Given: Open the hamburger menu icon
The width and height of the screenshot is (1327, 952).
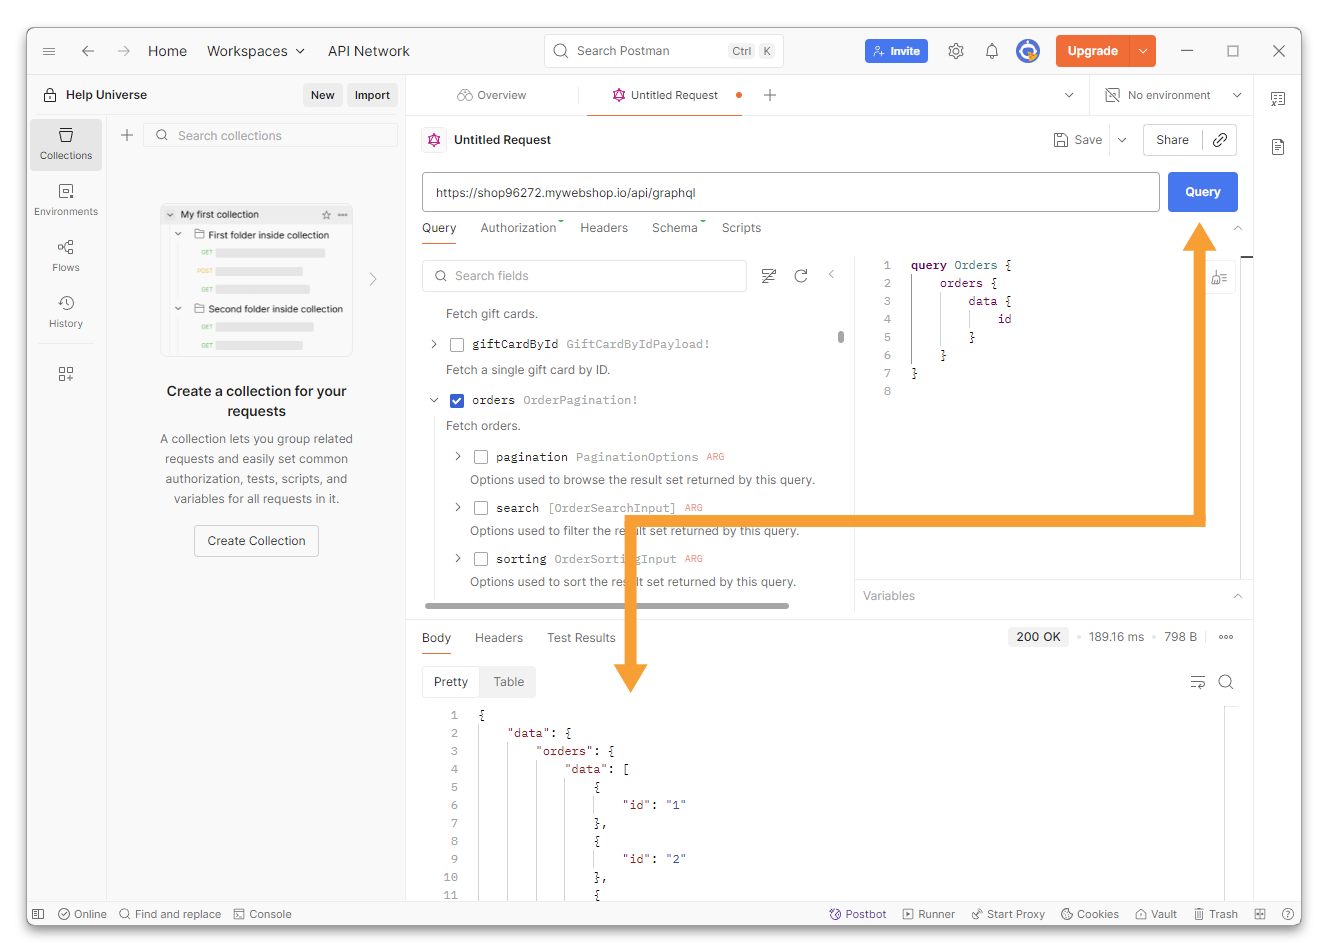Looking at the screenshot, I should [49, 51].
